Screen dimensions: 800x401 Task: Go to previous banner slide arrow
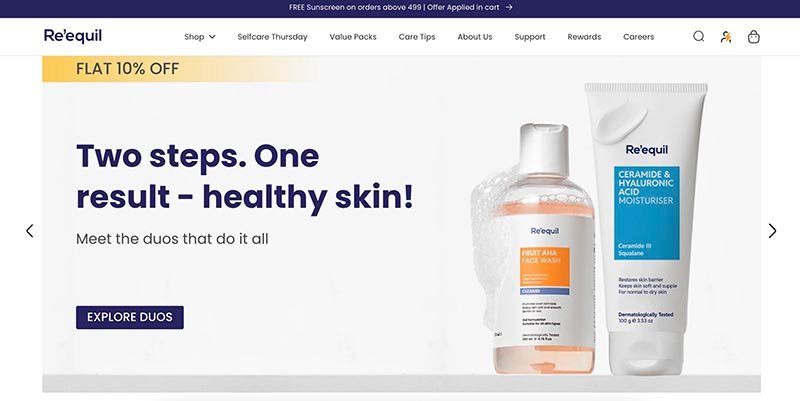tap(30, 231)
